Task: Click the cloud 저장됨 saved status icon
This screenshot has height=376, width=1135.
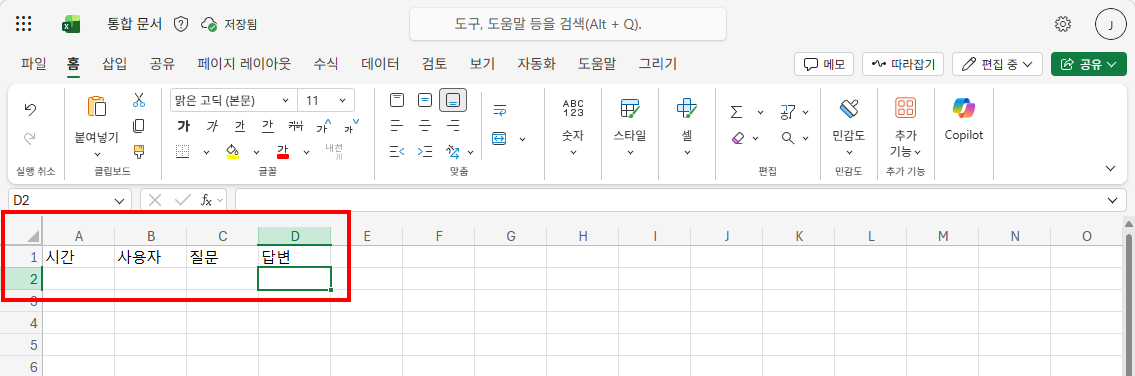Action: tap(209, 24)
